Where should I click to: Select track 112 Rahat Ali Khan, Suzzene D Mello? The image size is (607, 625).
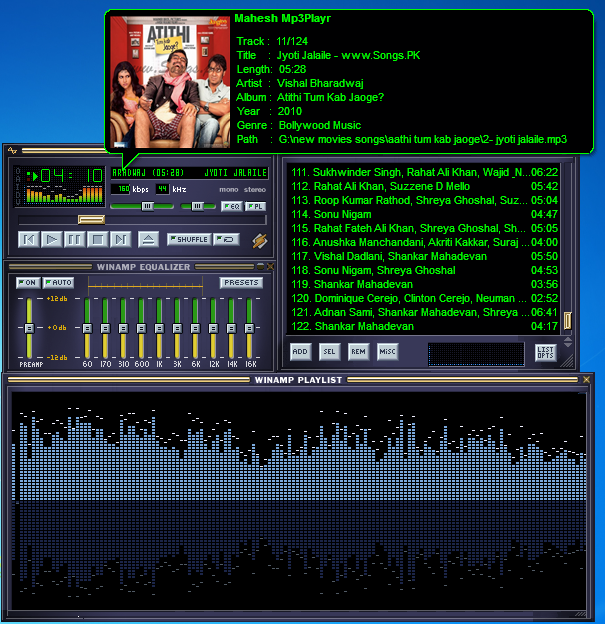424,187
